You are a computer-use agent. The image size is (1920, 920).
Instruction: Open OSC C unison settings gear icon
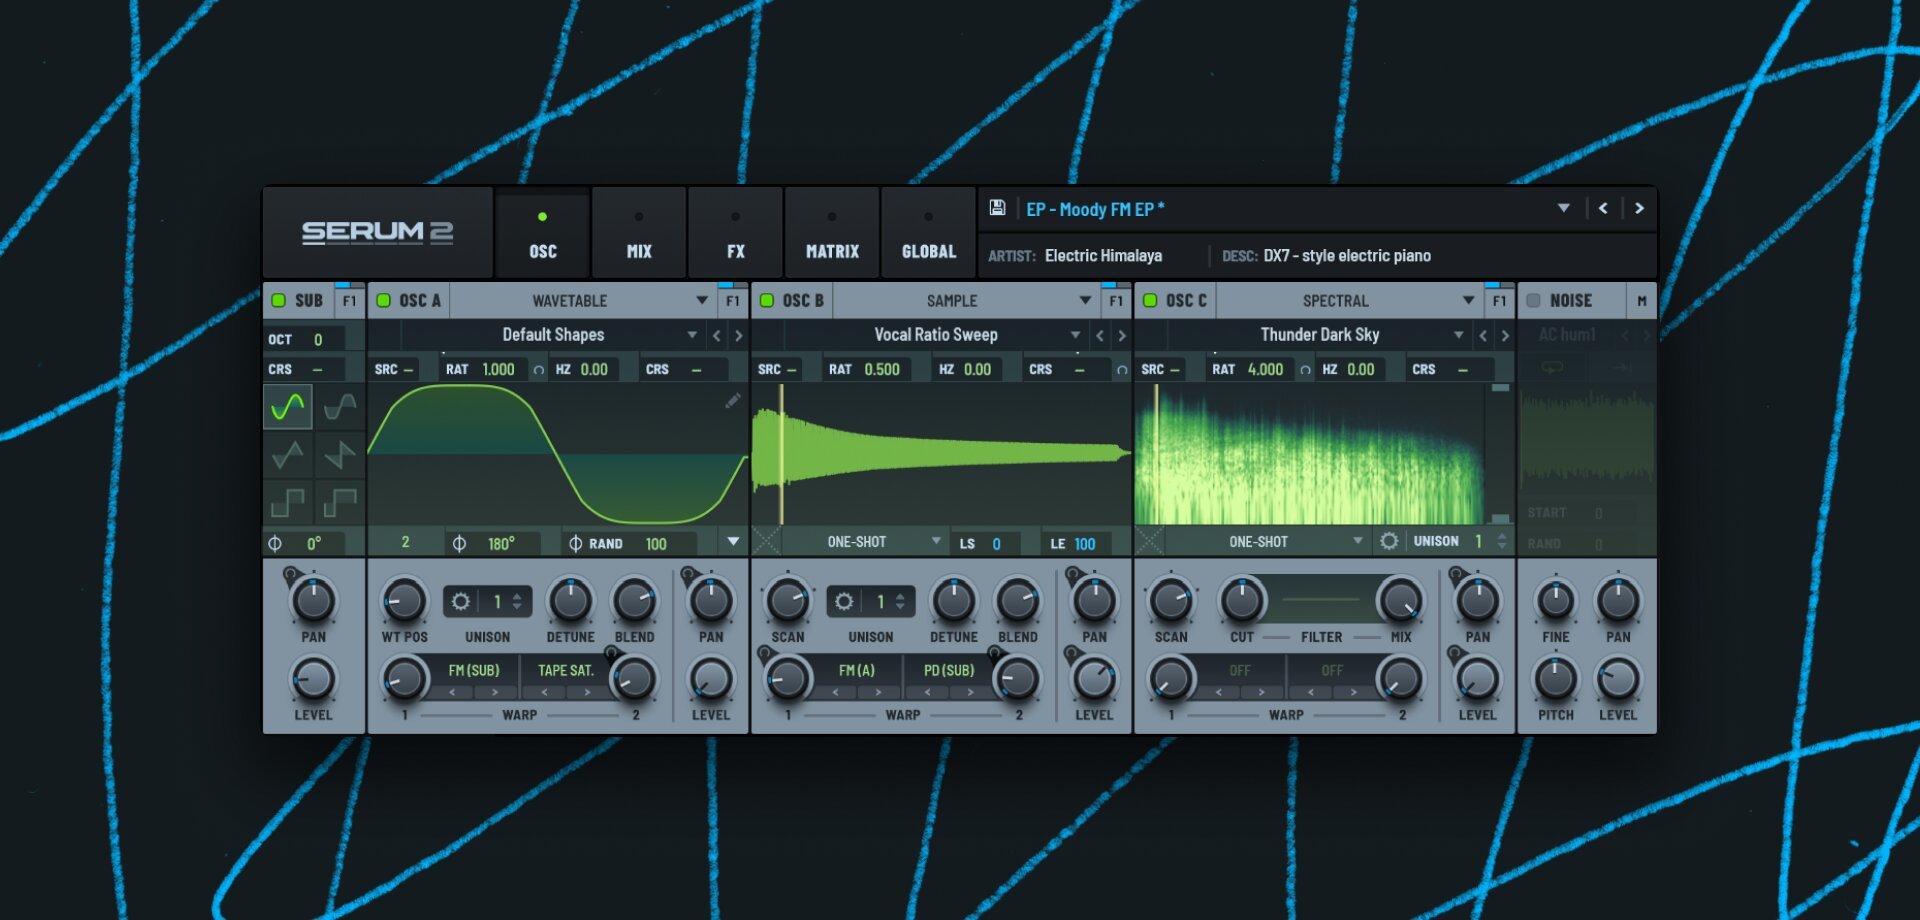click(1389, 541)
